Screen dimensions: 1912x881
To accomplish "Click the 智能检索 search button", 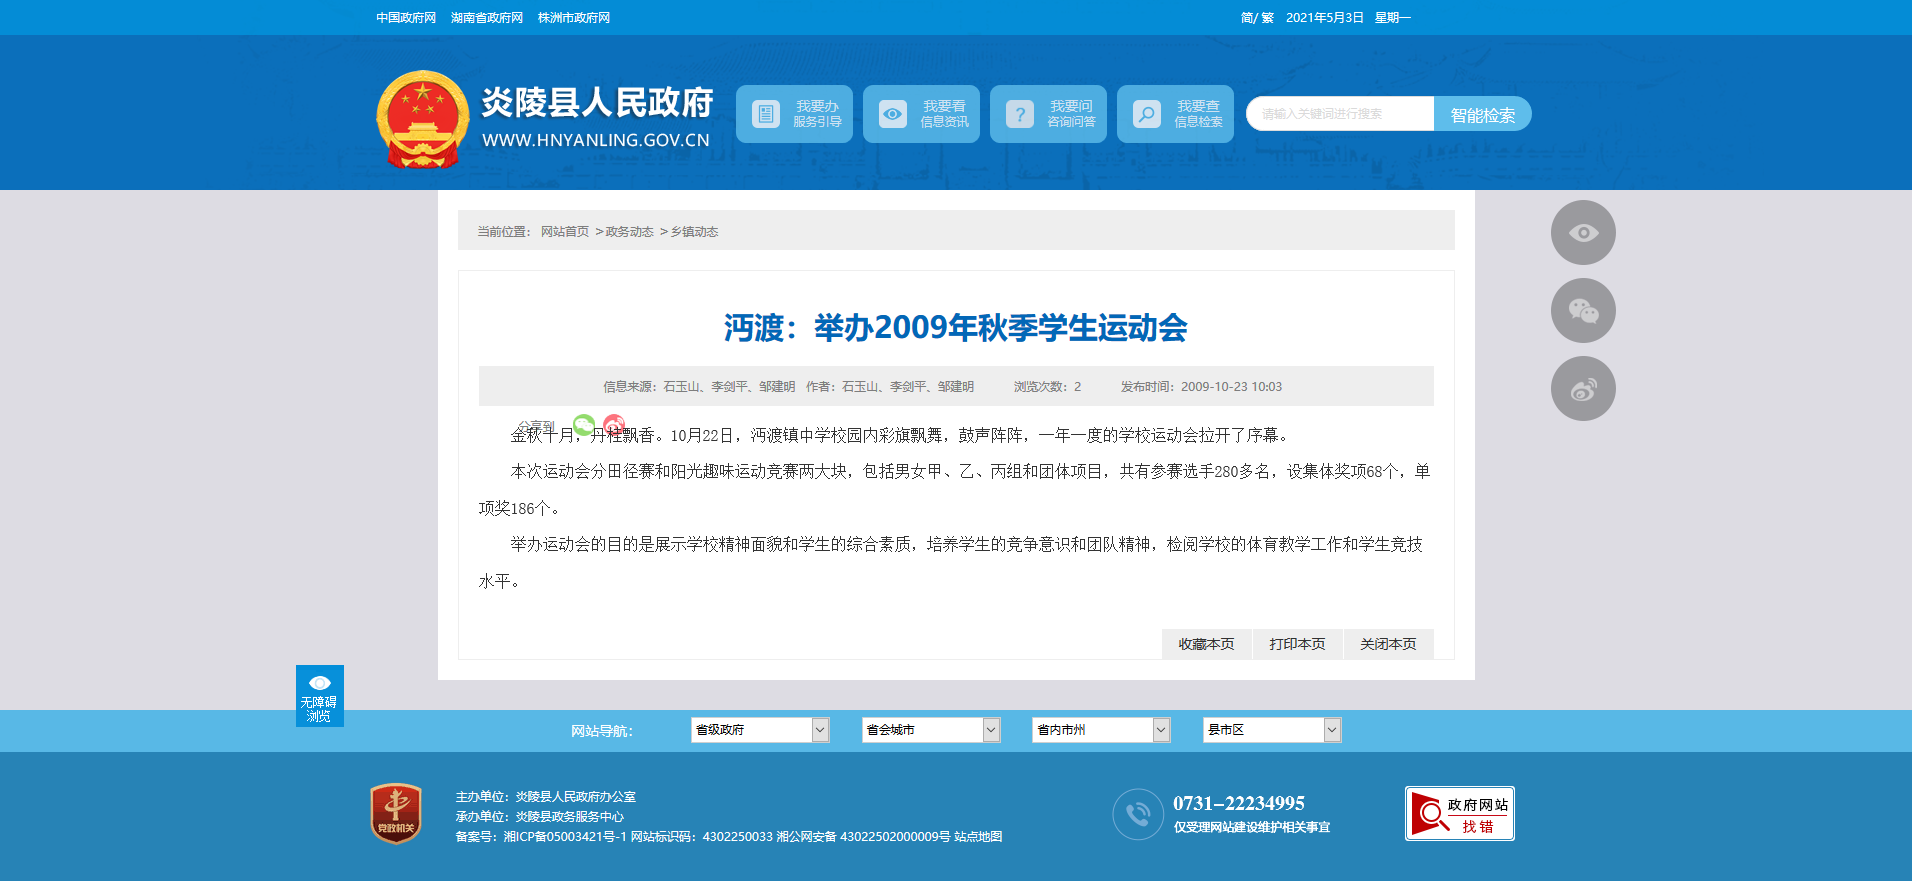I will tap(1482, 115).
